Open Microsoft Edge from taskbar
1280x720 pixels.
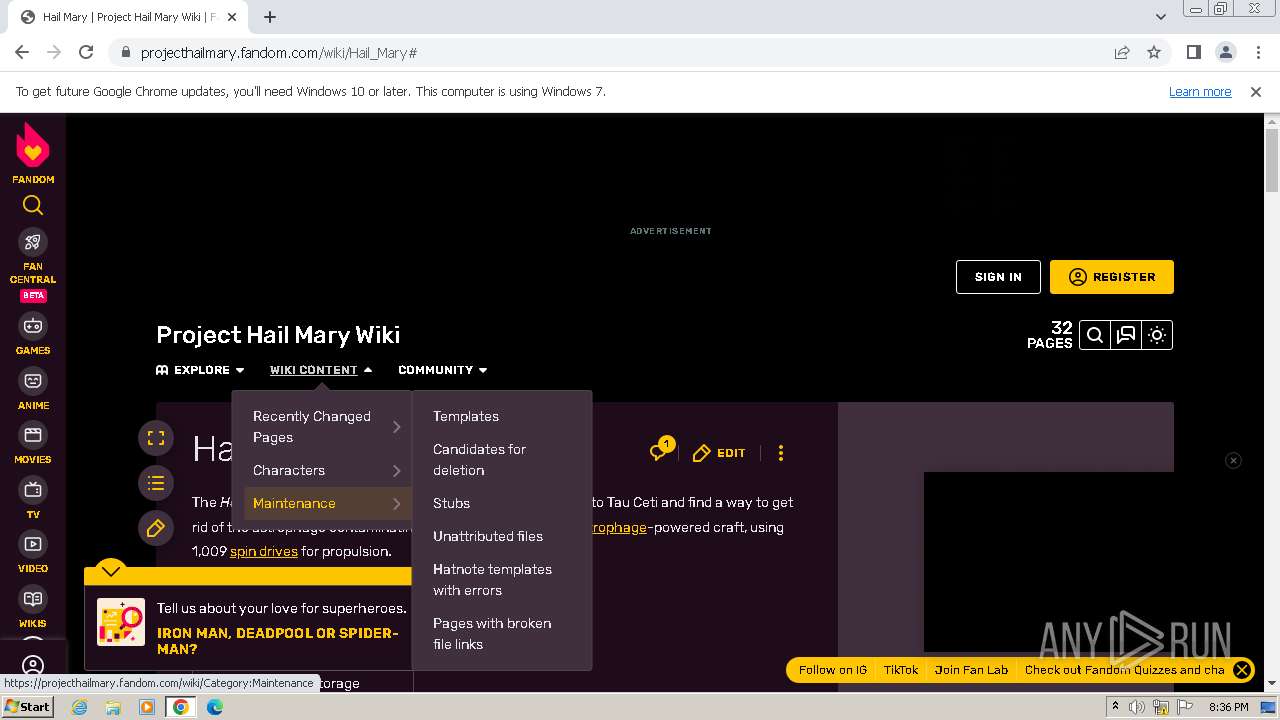214,707
